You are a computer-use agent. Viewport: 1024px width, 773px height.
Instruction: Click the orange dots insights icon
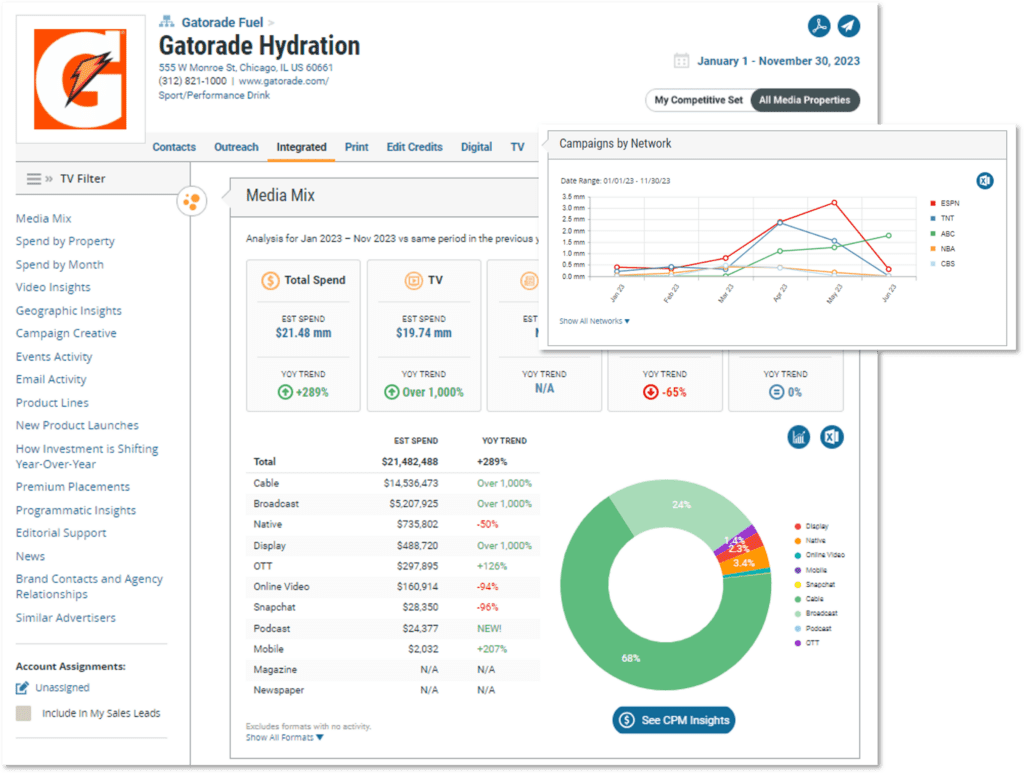pyautogui.click(x=191, y=201)
